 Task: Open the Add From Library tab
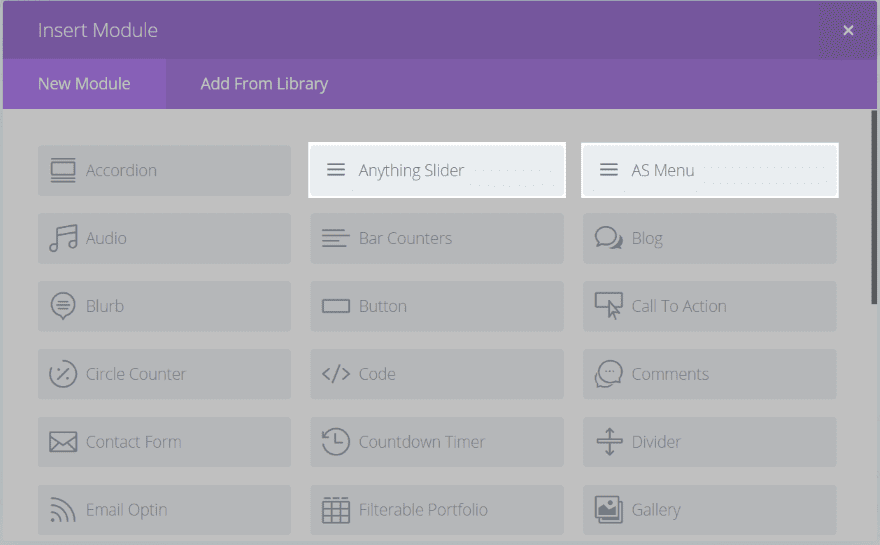(x=264, y=84)
